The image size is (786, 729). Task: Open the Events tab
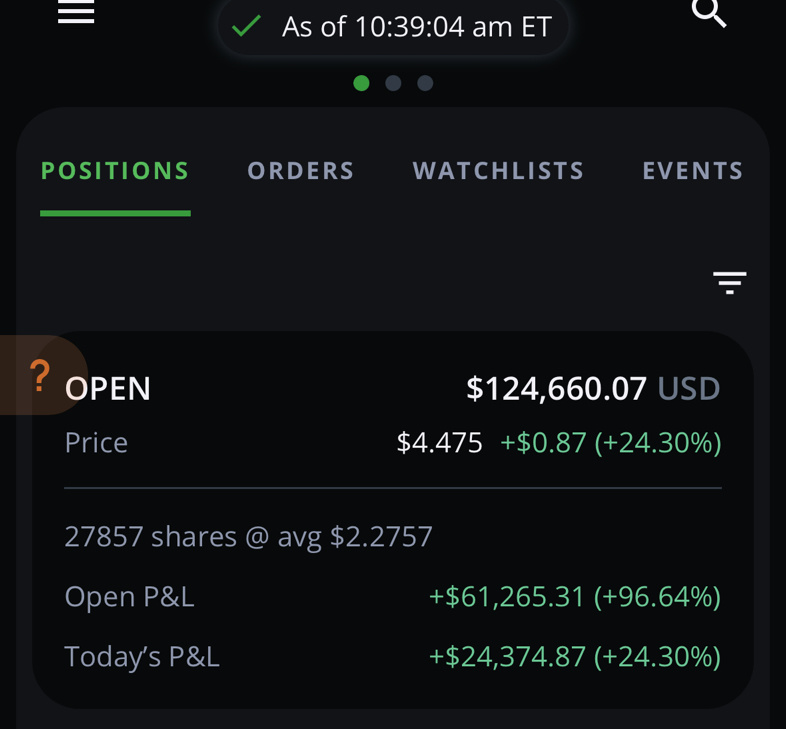point(693,171)
